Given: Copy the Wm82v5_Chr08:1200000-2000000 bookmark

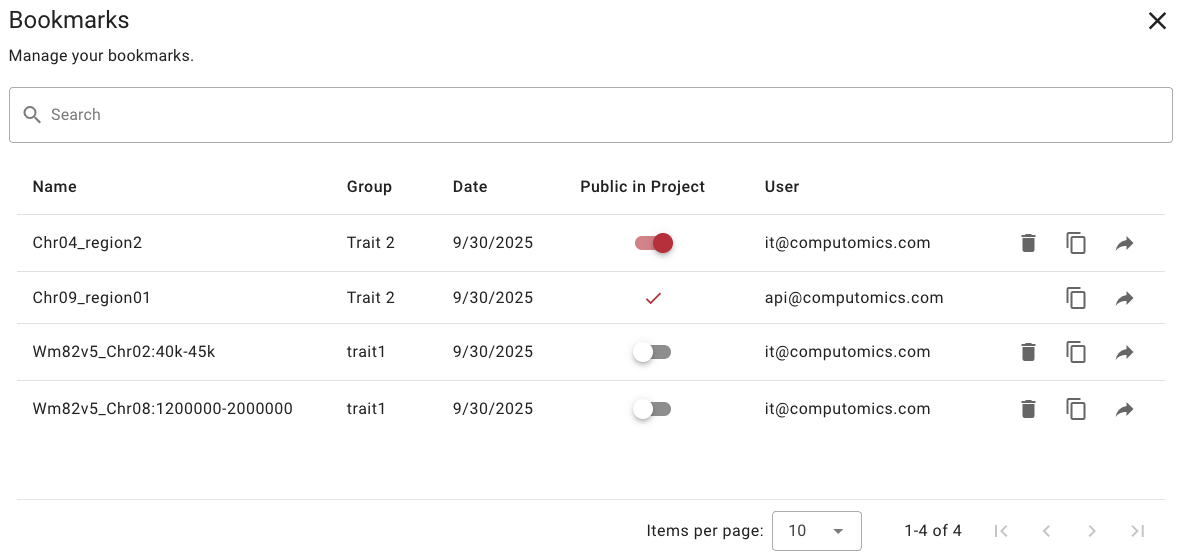Looking at the screenshot, I should pyautogui.click(x=1076, y=409).
